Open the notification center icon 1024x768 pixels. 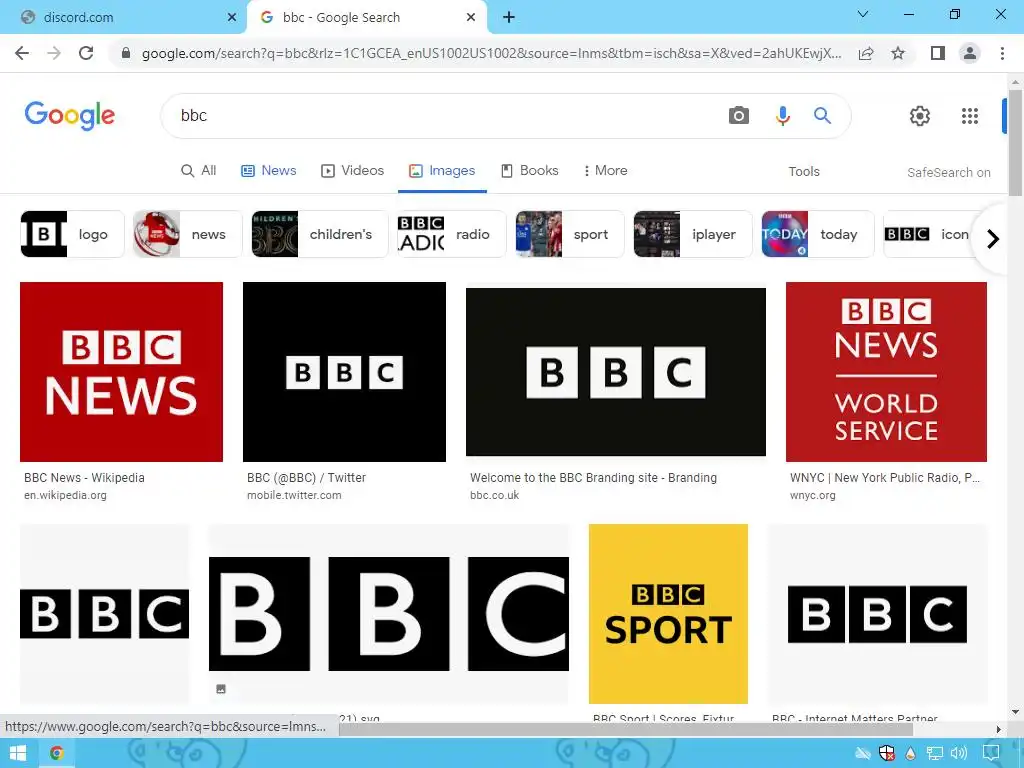point(991,754)
